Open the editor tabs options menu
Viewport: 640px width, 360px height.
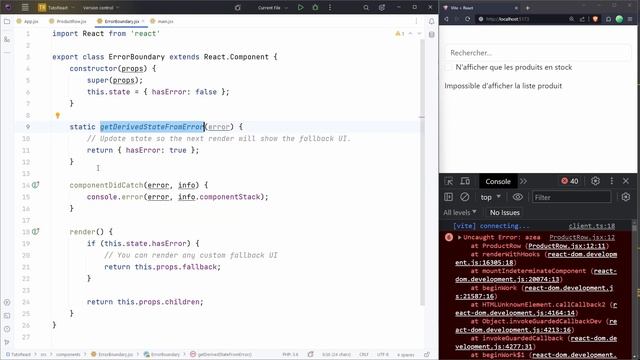click(x=416, y=21)
